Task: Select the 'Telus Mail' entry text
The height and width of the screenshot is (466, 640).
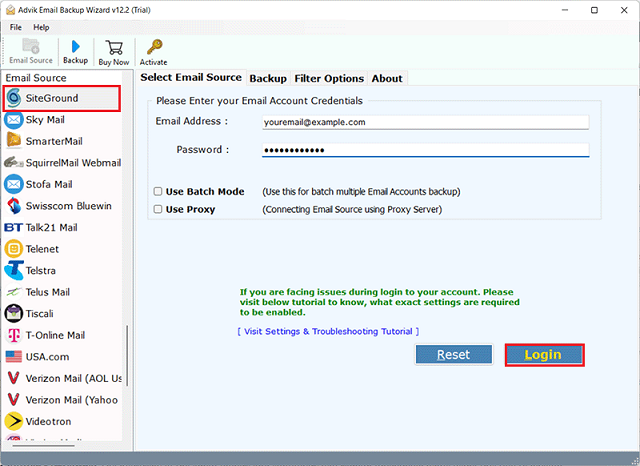Action: click(48, 292)
